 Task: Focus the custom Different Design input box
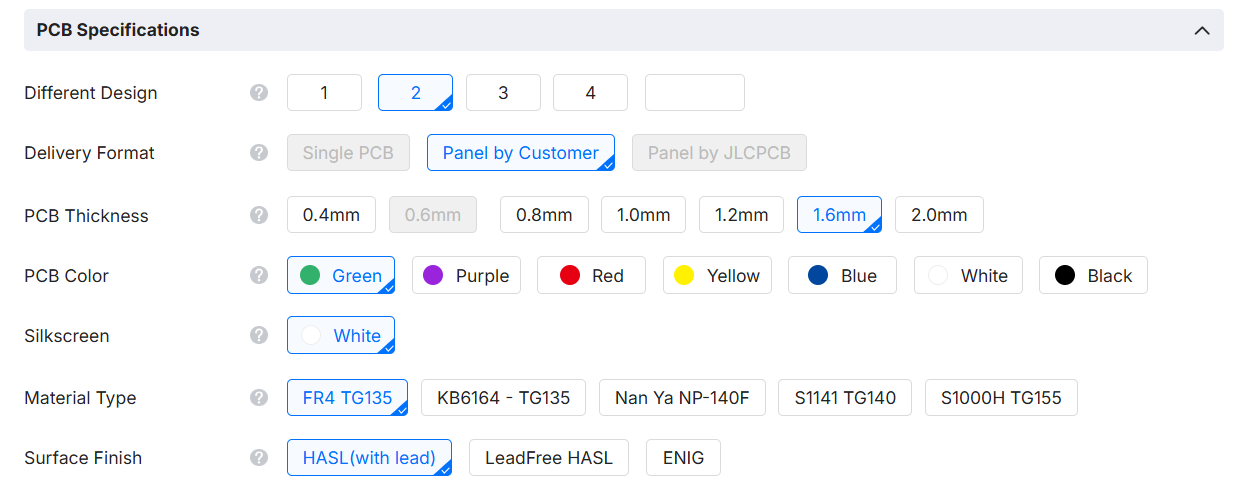(x=695, y=93)
